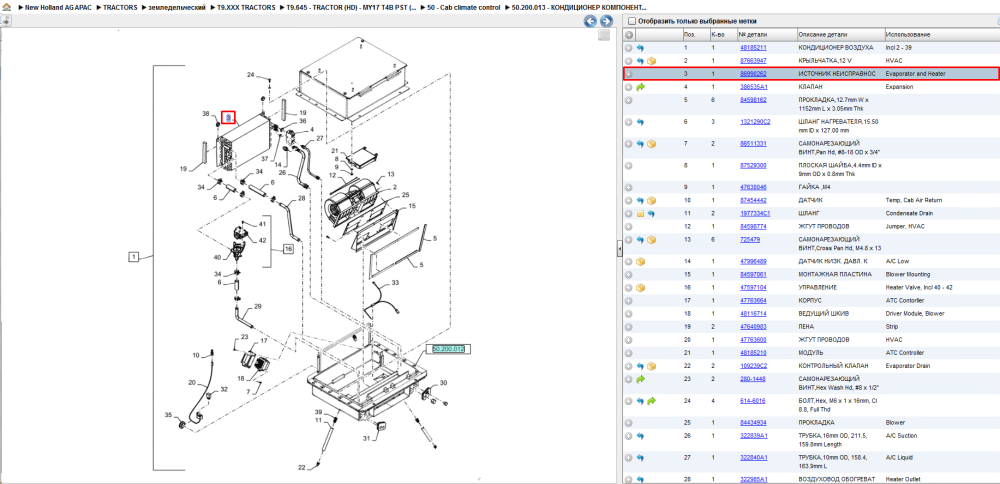Screen dimensions: 1000x484
Task: Open part number link 1321290C2
Action: (755, 122)
